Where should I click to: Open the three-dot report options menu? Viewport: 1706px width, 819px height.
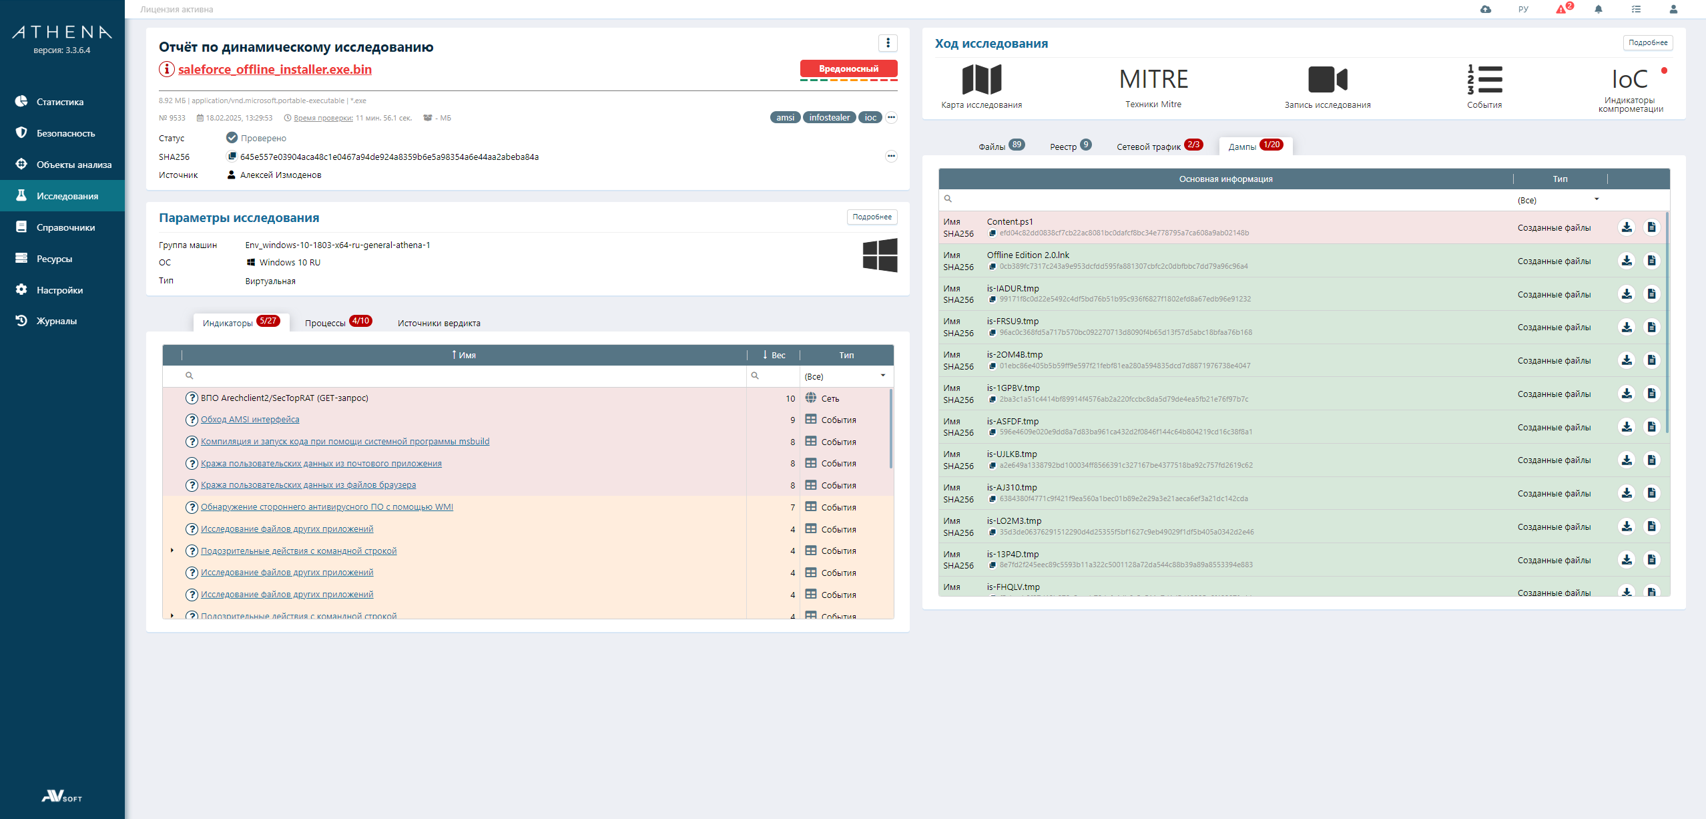(887, 43)
